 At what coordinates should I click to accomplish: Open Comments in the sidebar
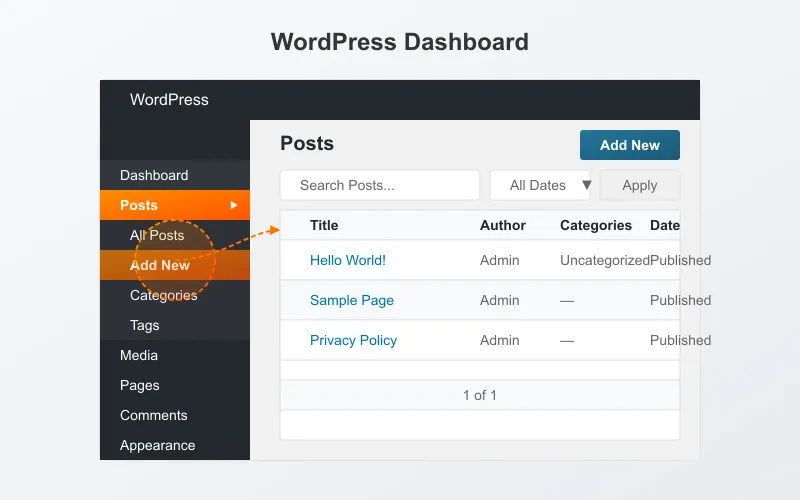click(174, 415)
